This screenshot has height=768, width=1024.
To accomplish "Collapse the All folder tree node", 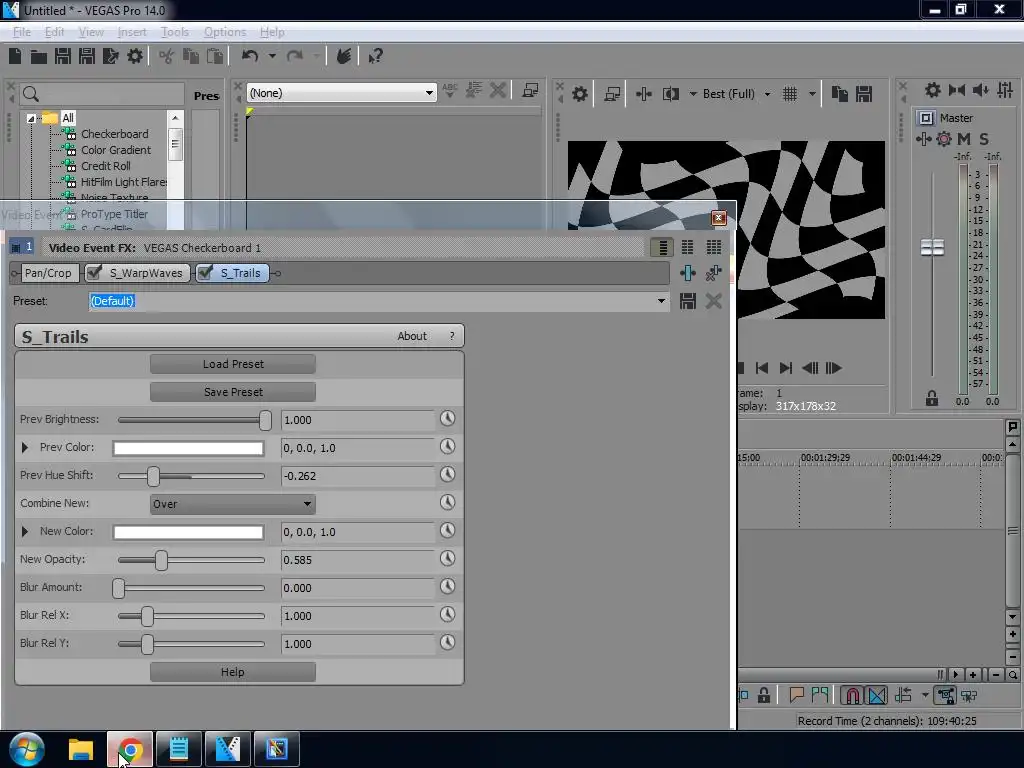I will point(31,118).
